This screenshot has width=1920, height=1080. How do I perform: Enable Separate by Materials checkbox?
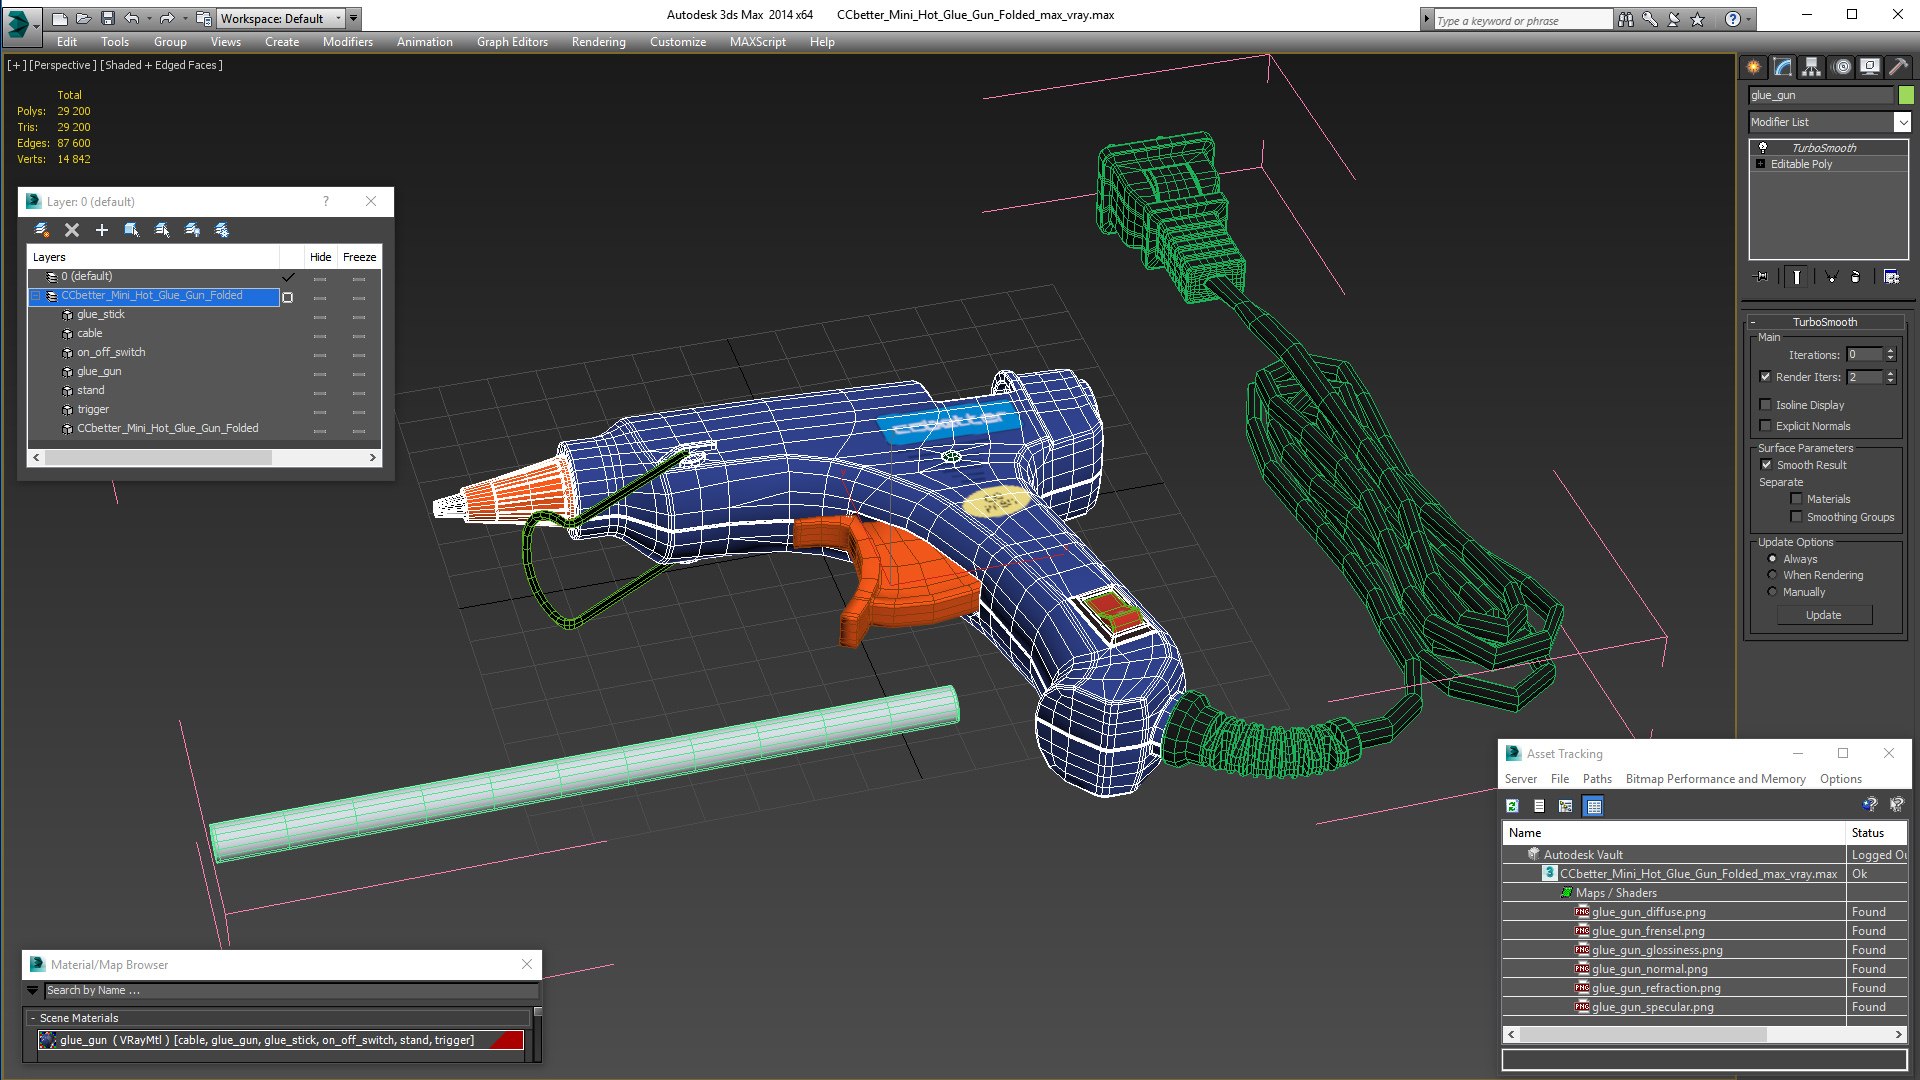click(x=1797, y=499)
